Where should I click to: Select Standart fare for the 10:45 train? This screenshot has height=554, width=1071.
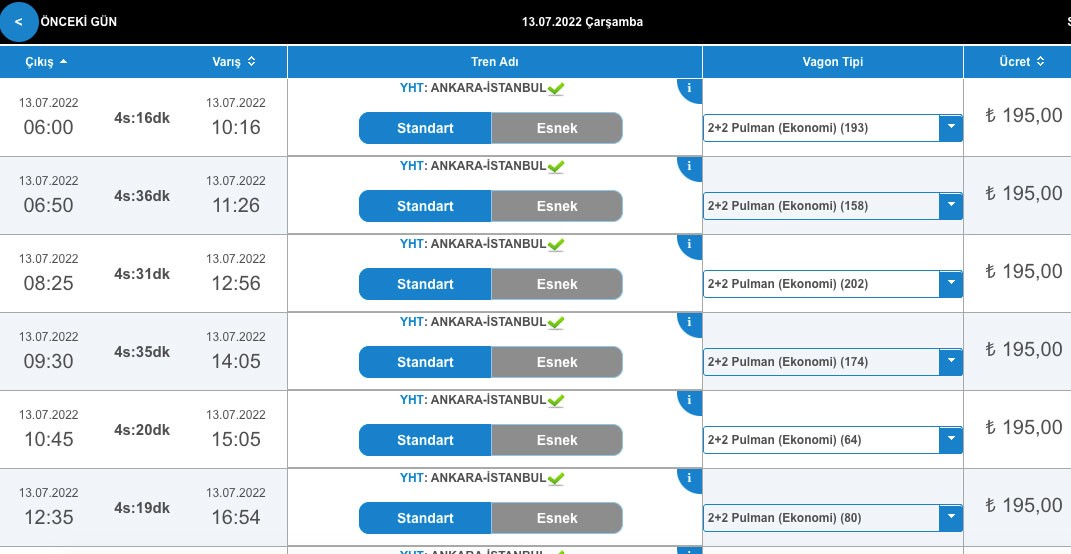[425, 440]
